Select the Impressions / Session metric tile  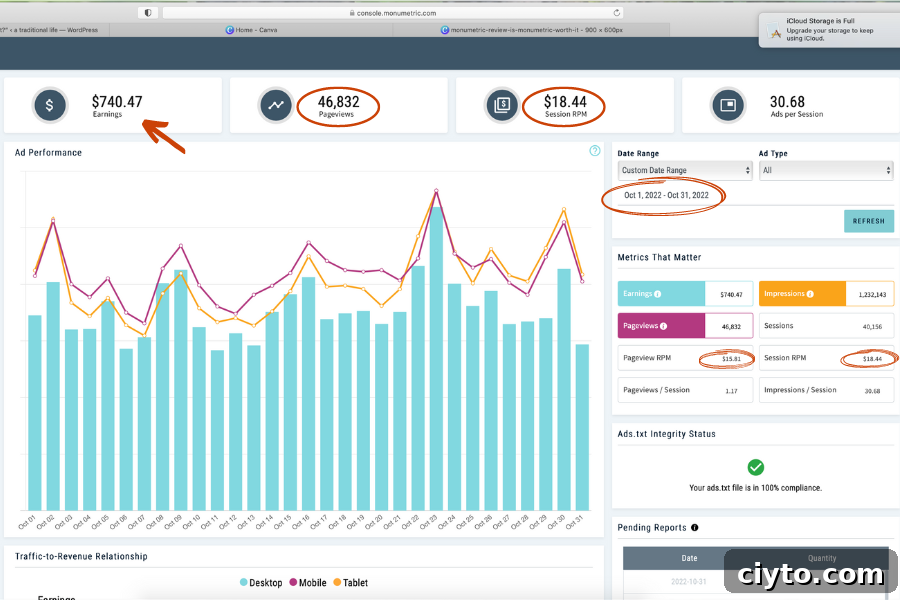pos(826,390)
